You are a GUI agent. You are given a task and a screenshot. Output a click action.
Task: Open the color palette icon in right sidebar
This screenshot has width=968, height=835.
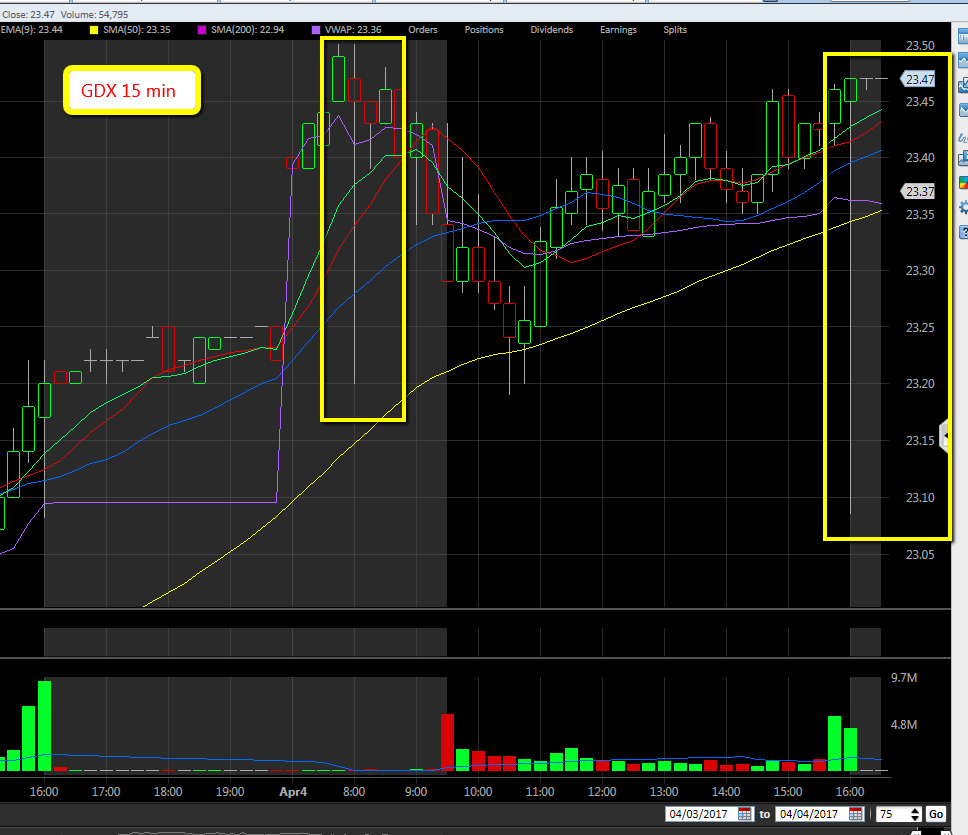point(963,183)
